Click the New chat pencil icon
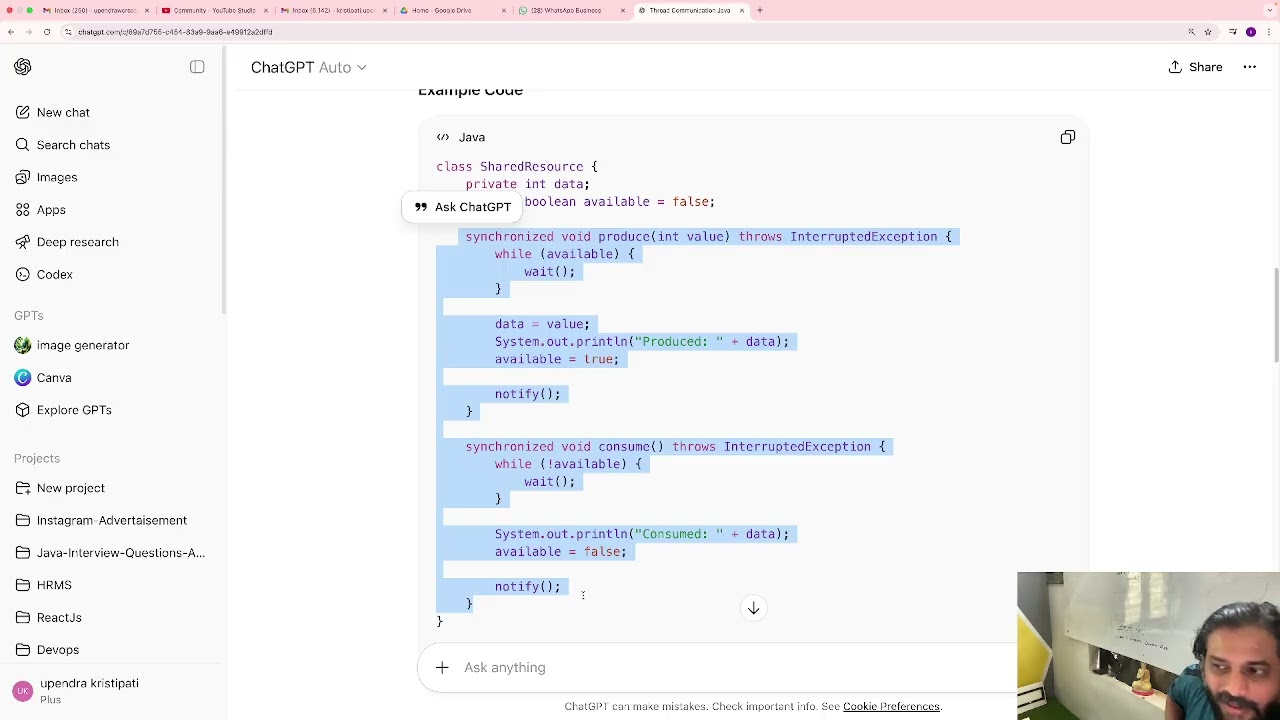Screen dimensions: 1280x720 click(23, 112)
